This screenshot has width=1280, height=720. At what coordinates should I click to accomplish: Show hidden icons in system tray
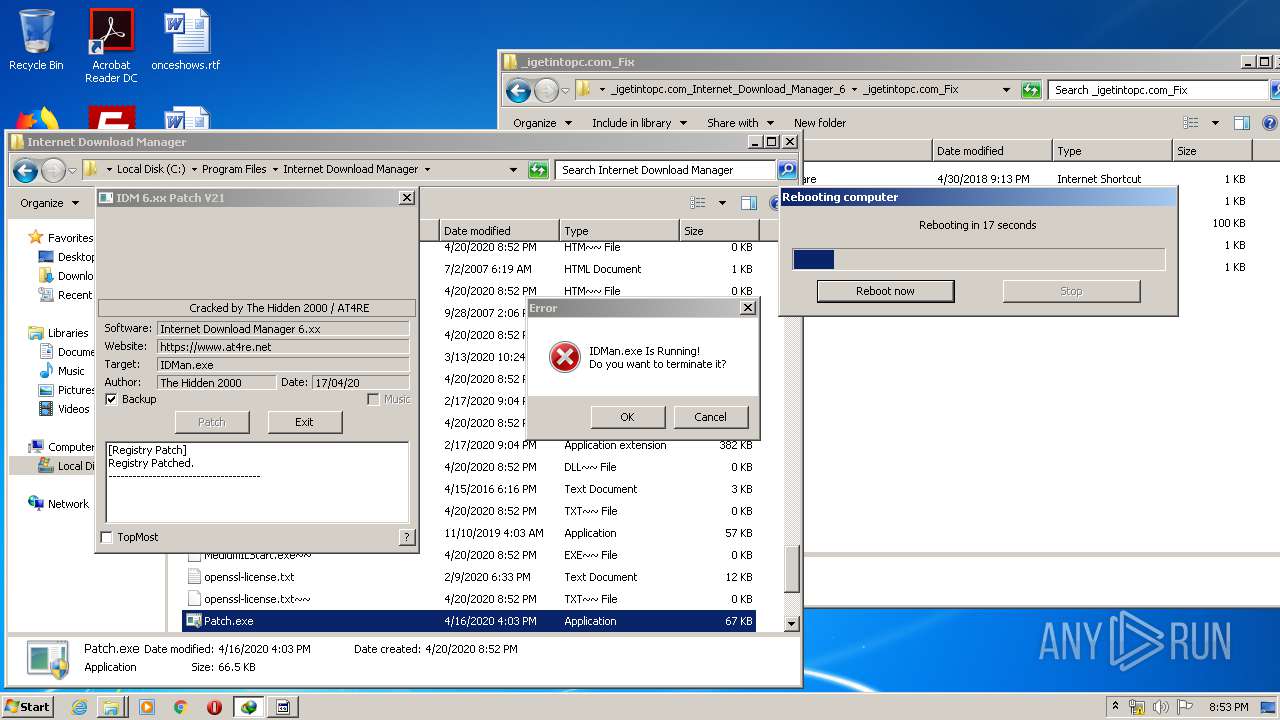pos(1115,707)
